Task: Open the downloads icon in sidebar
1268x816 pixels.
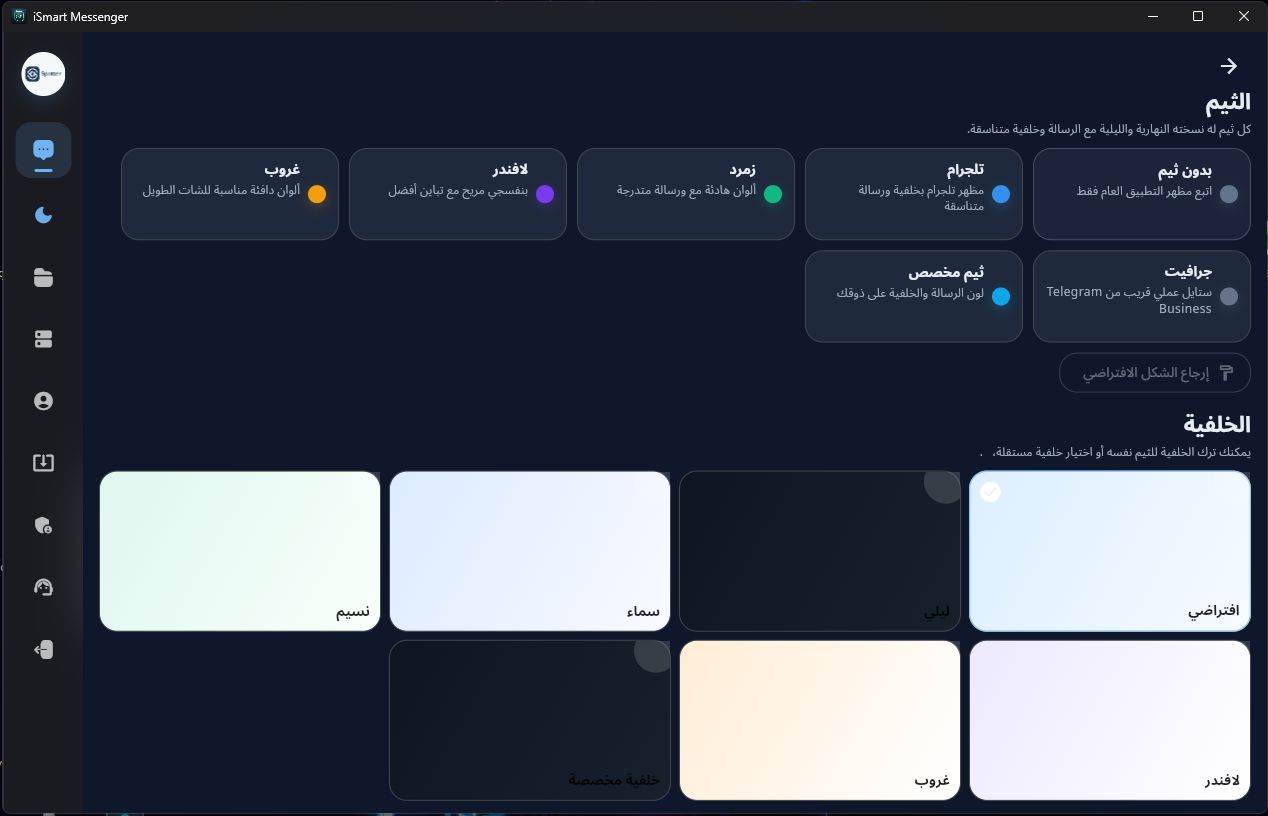Action: click(43, 463)
